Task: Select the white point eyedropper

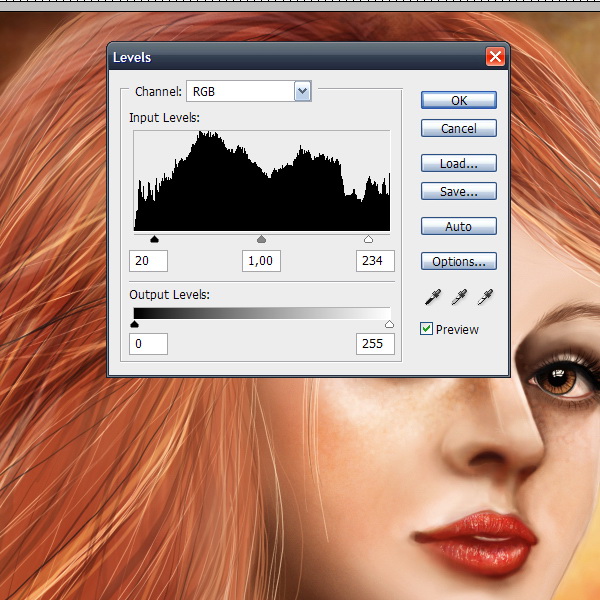Action: (x=485, y=297)
